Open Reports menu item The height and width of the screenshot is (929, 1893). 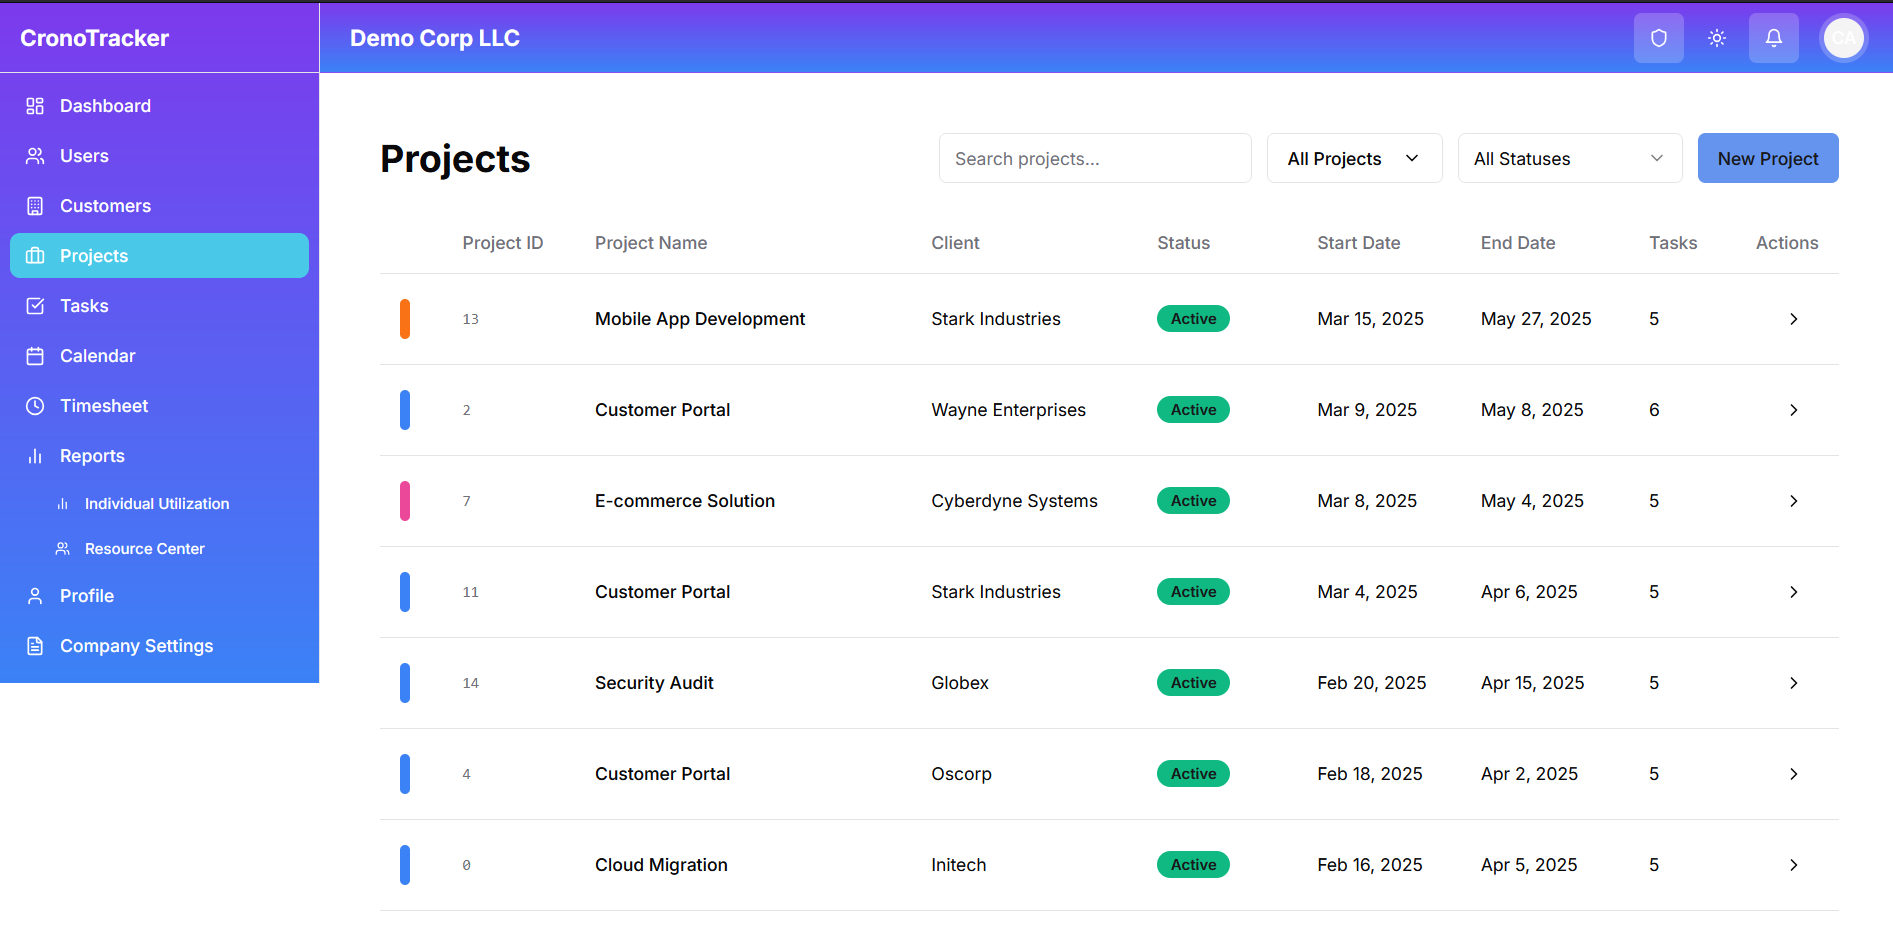pos(159,456)
